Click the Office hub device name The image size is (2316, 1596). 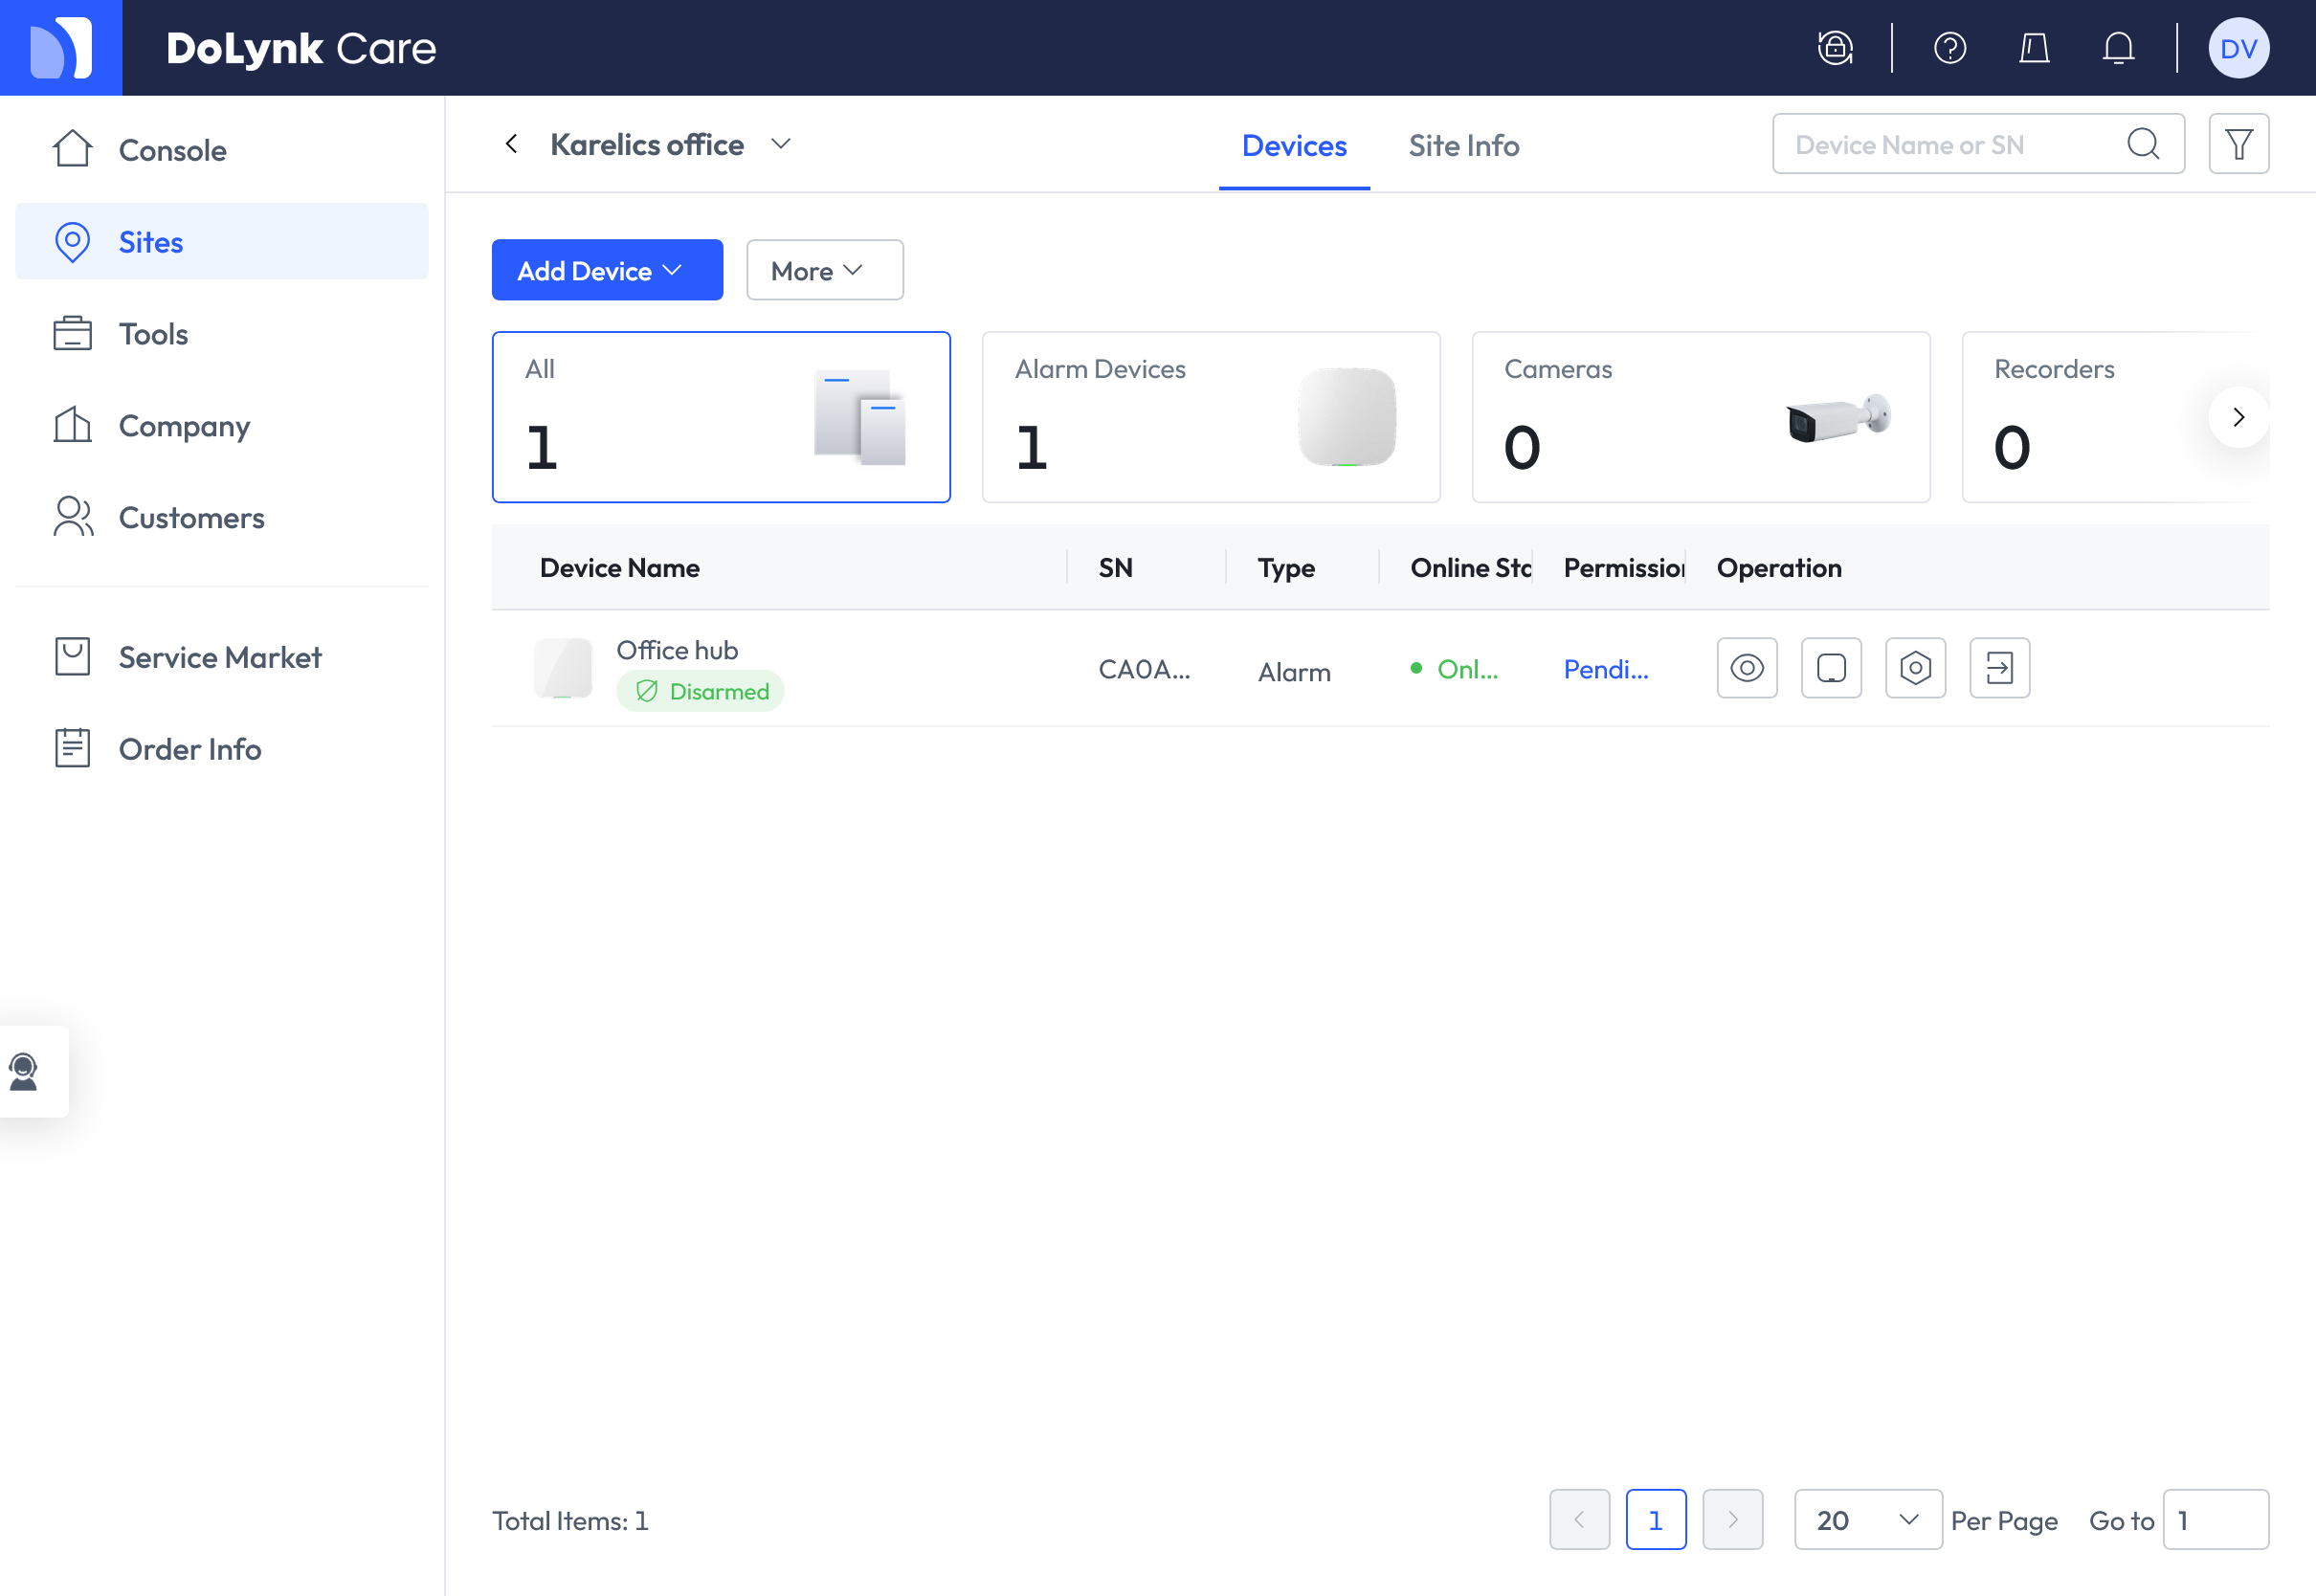(x=677, y=650)
